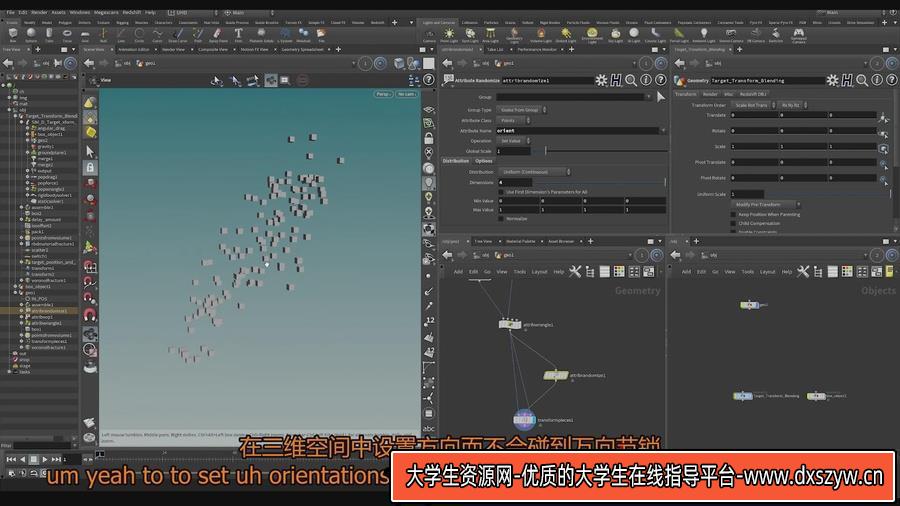This screenshot has width=900, height=506.
Task: Select the Environment Light shelf tool
Action: [592, 35]
